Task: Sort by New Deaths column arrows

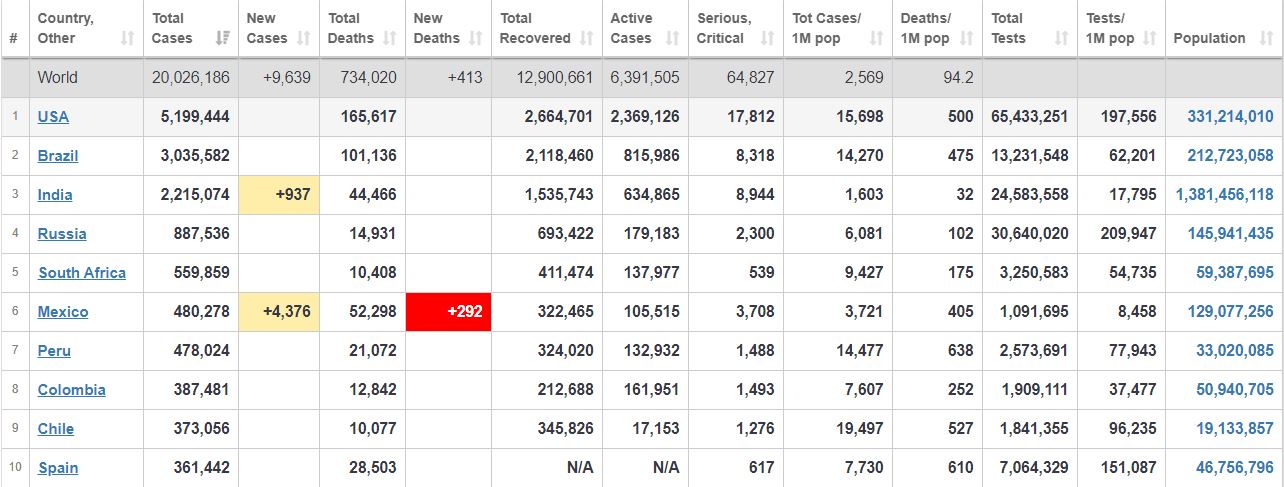Action: (475, 38)
